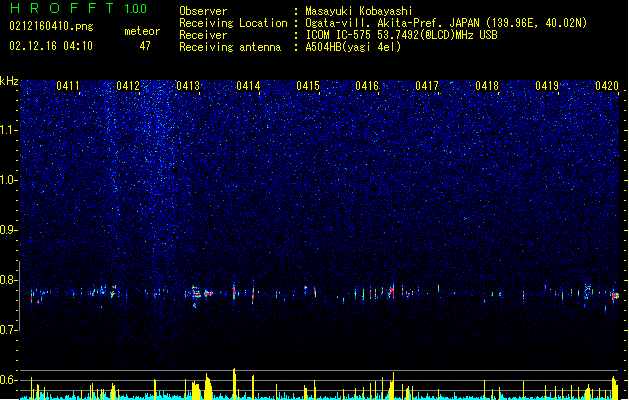The height and width of the screenshot is (400, 629).
Task: Click the date stamp 02.12.16 04:10
Action: pos(51,46)
